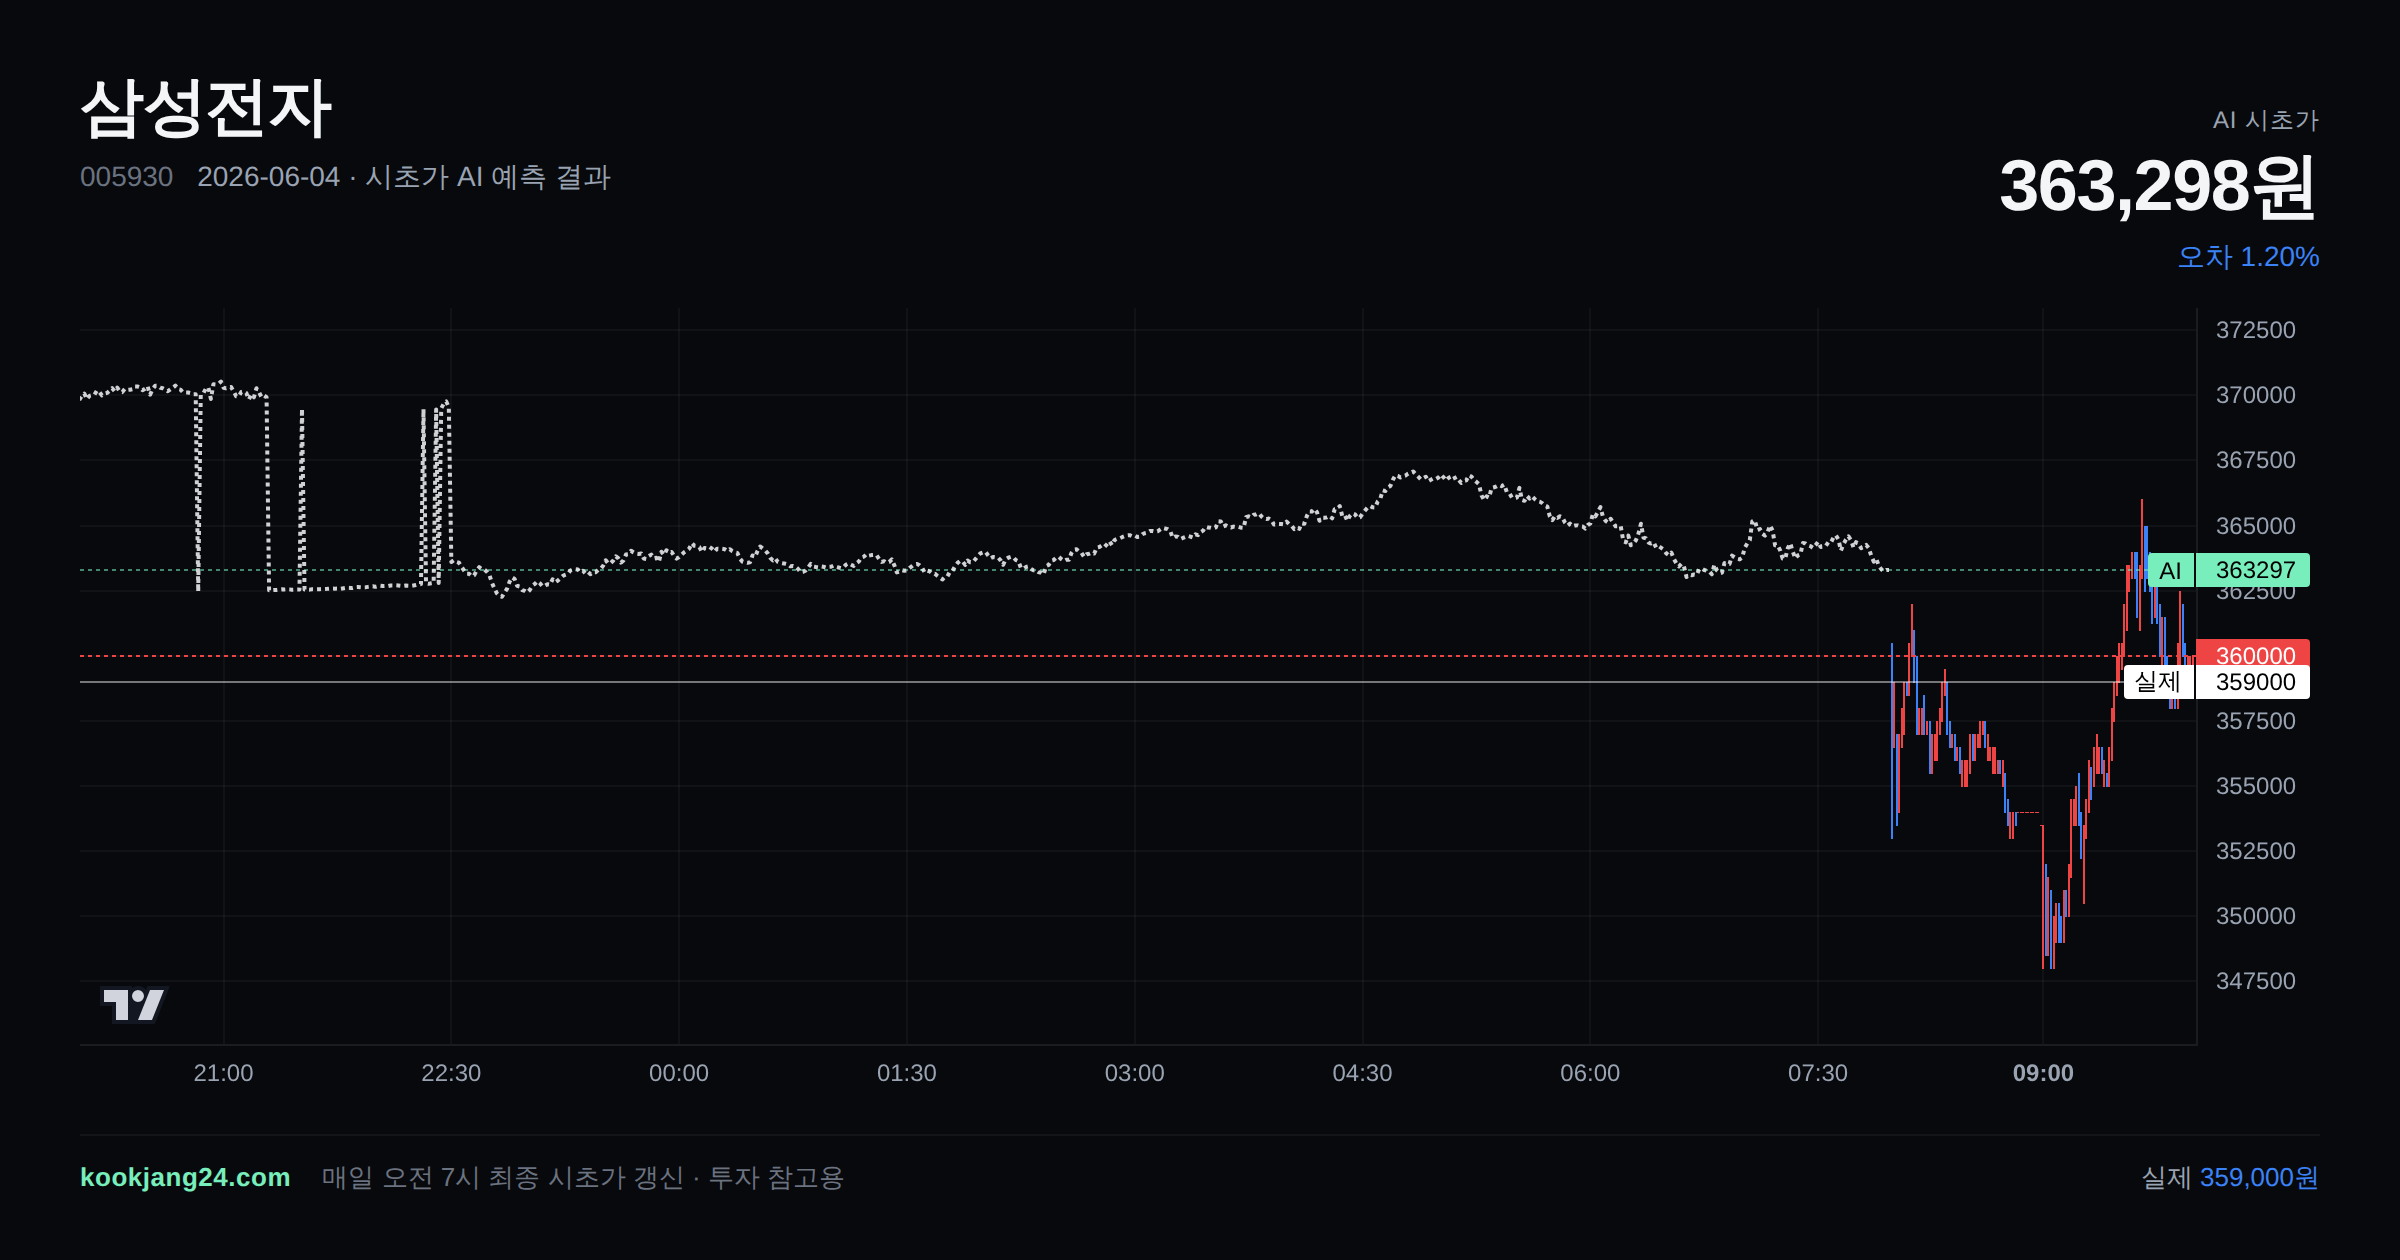Viewport: 2400px width, 1260px height.
Task: Click the green AI 363297 price tag
Action: [x=2228, y=570]
